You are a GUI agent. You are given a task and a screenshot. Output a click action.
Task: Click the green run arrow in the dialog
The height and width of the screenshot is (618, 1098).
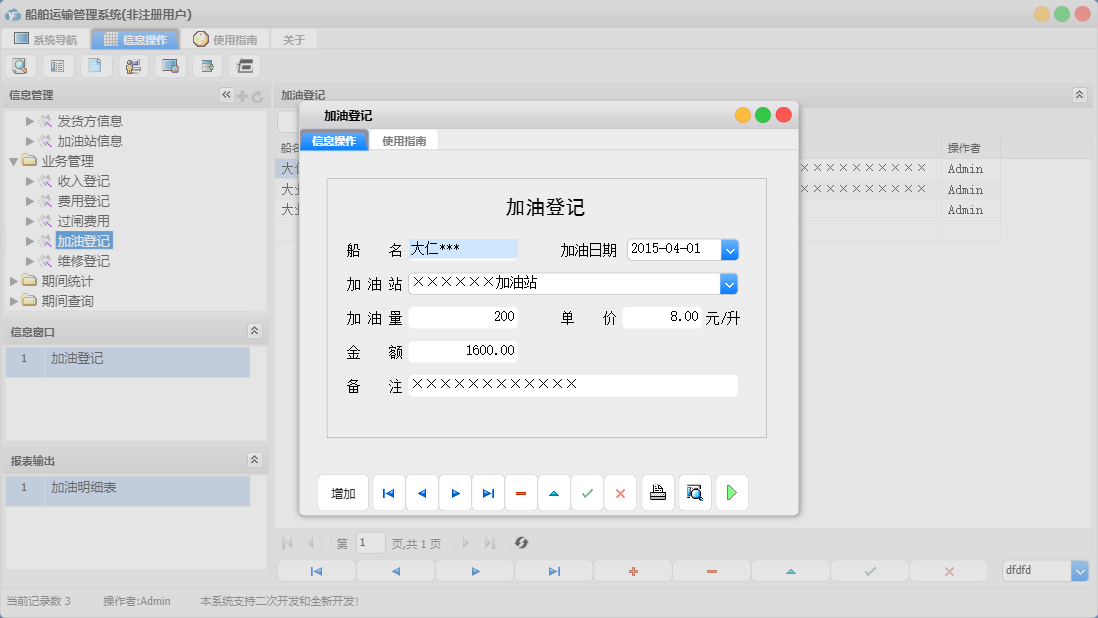pos(731,492)
